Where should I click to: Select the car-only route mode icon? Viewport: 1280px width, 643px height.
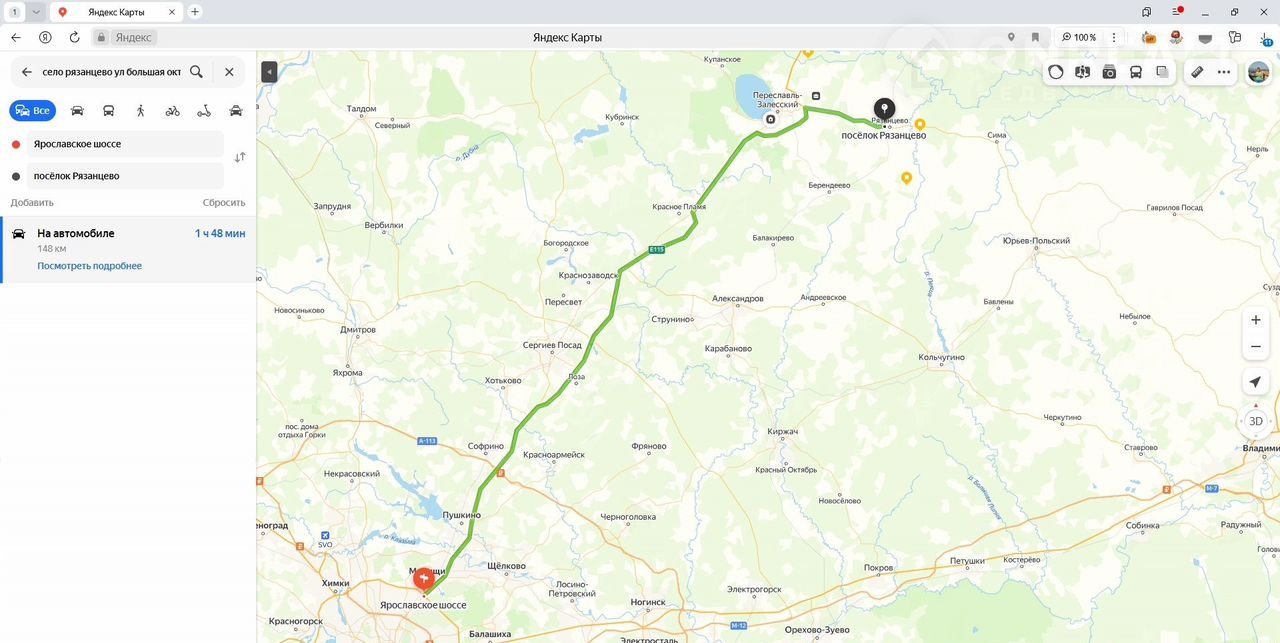77,111
